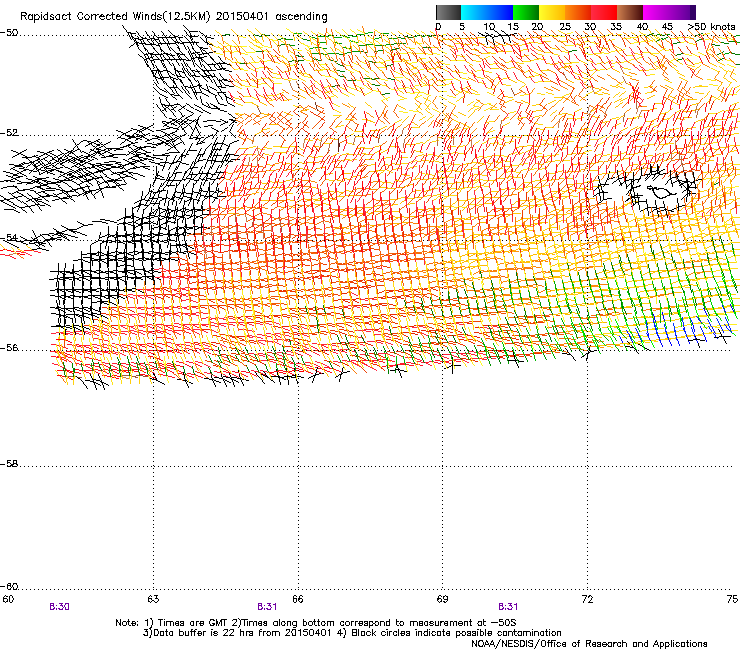Screen dimensions: 740x650
Task: Click the -60 latitude axis label
Action: (x=9, y=587)
